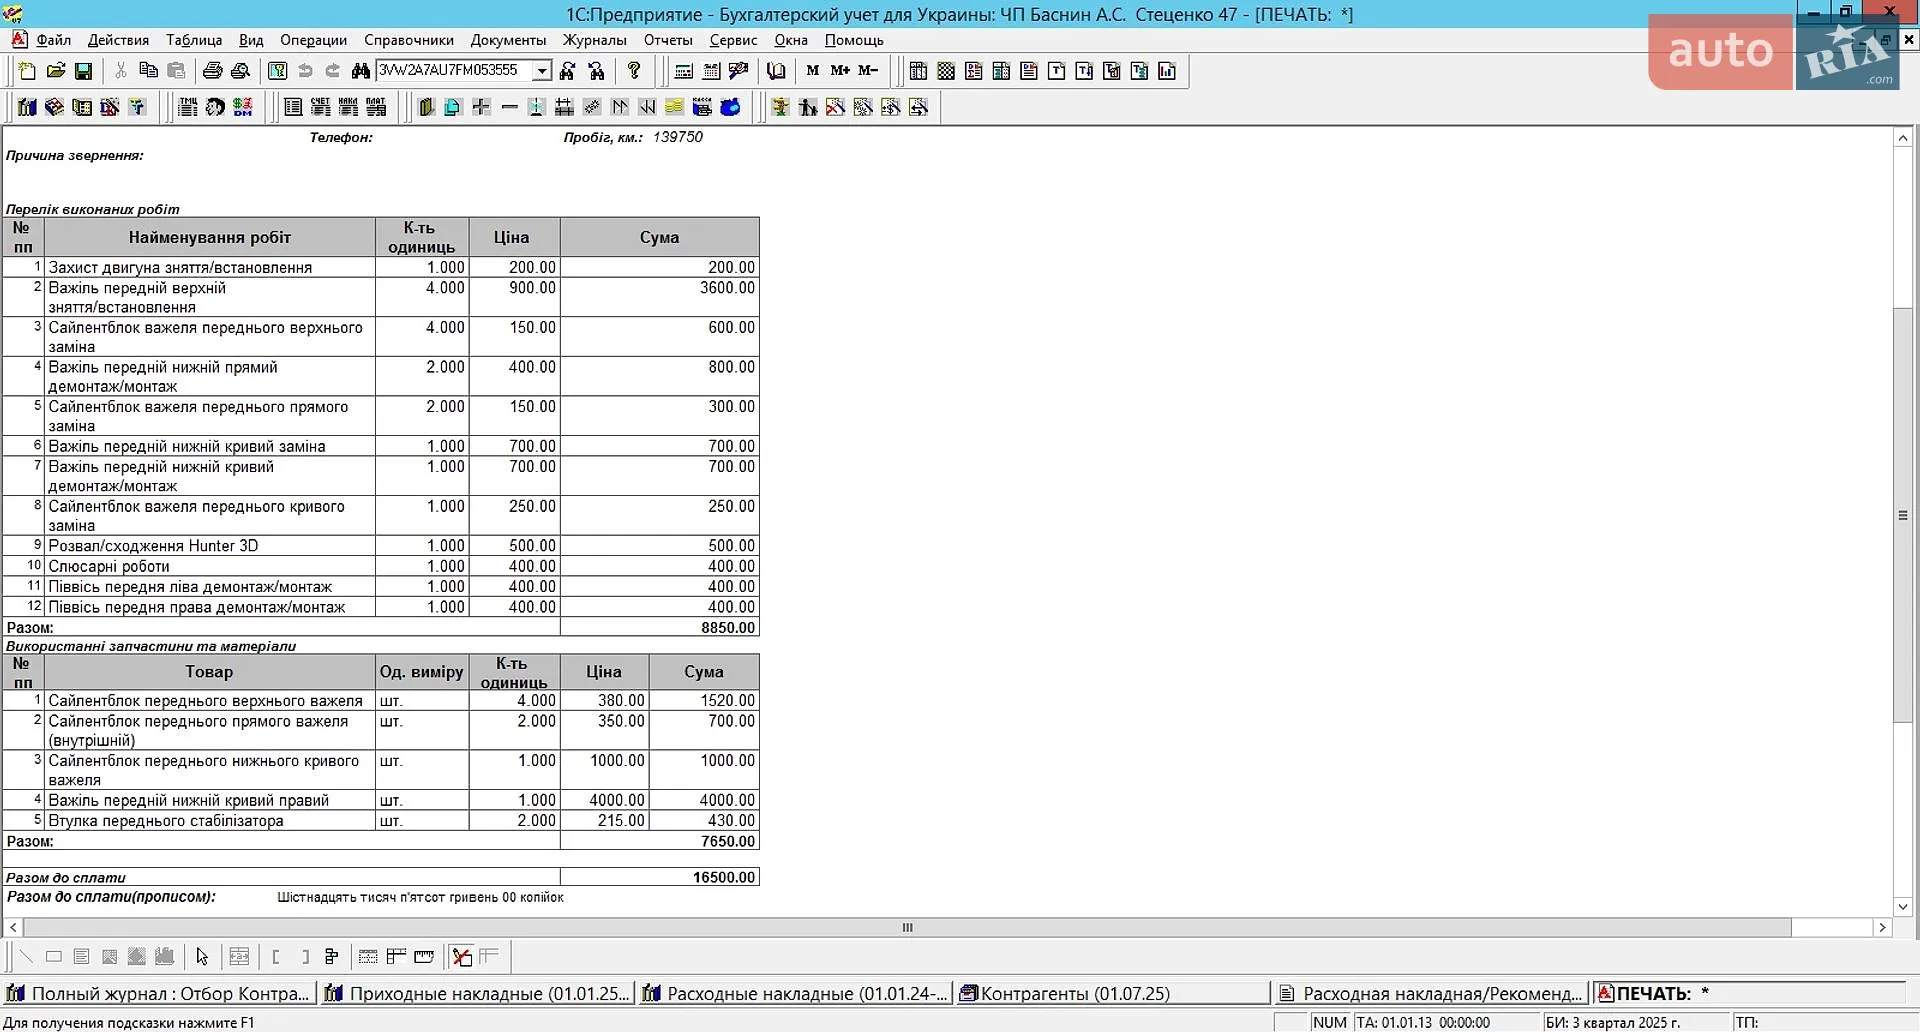Switch to ПЕЧАТЬ window tab
Screen dimensions: 1920x1032
[x=1750, y=993]
